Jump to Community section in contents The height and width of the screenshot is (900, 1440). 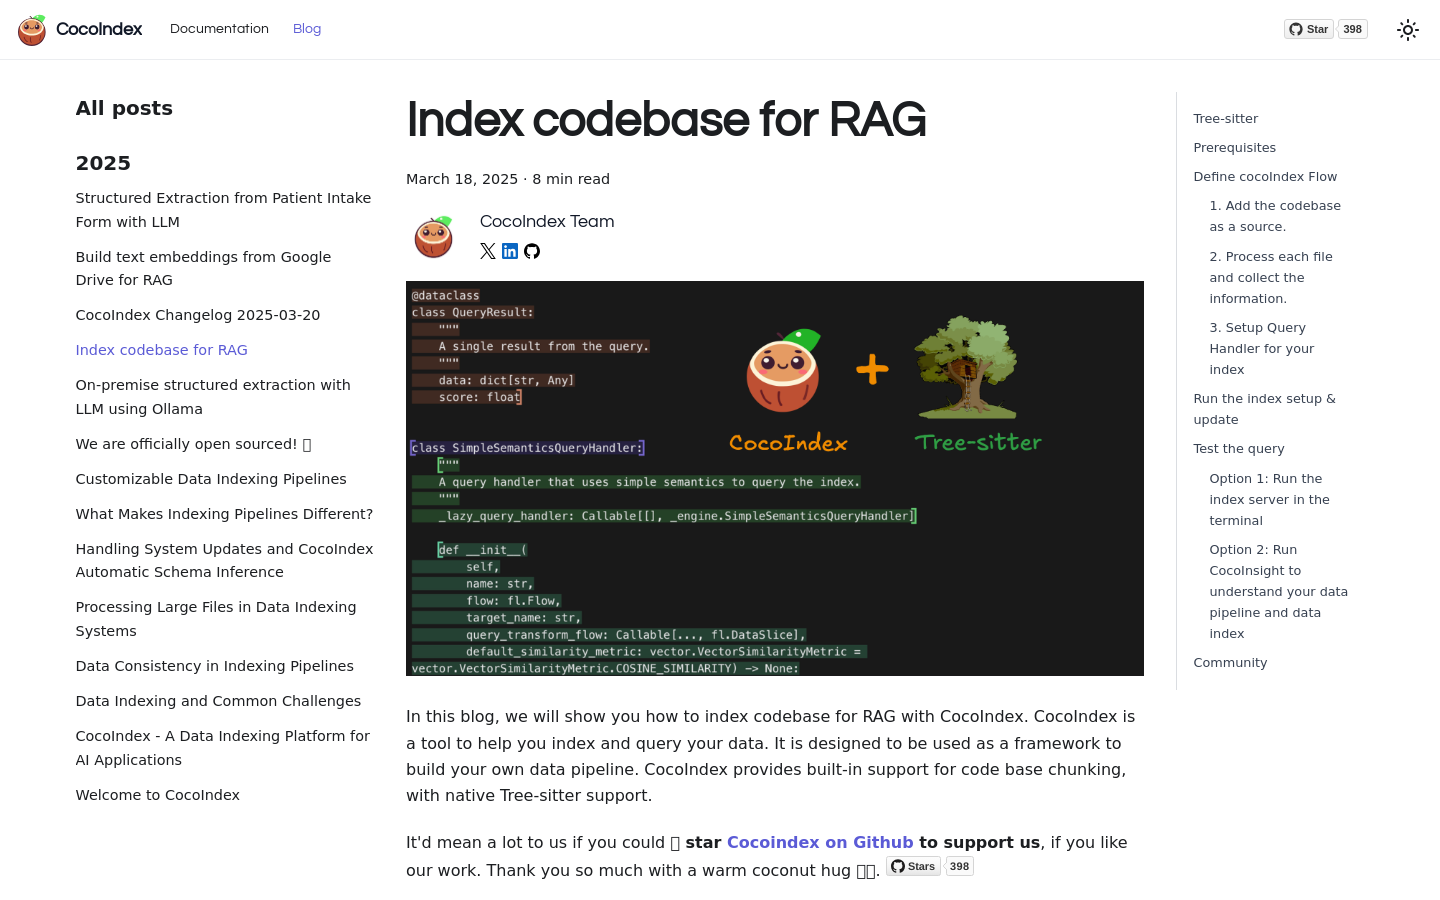tap(1230, 663)
